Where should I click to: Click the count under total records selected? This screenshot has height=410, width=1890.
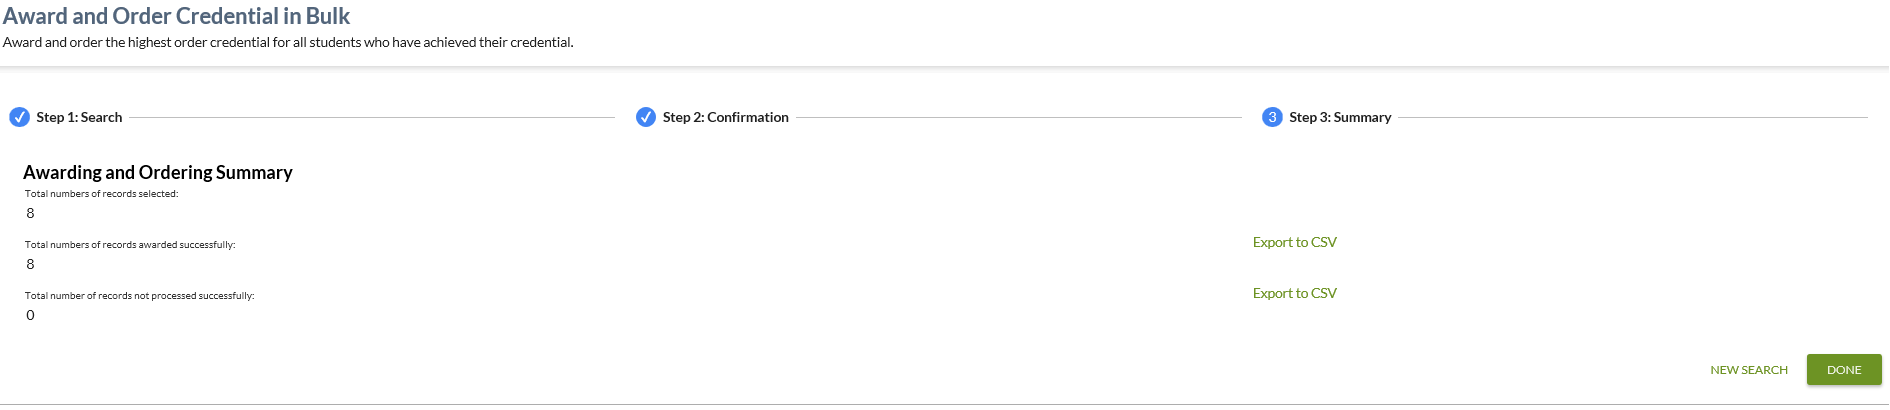click(30, 213)
